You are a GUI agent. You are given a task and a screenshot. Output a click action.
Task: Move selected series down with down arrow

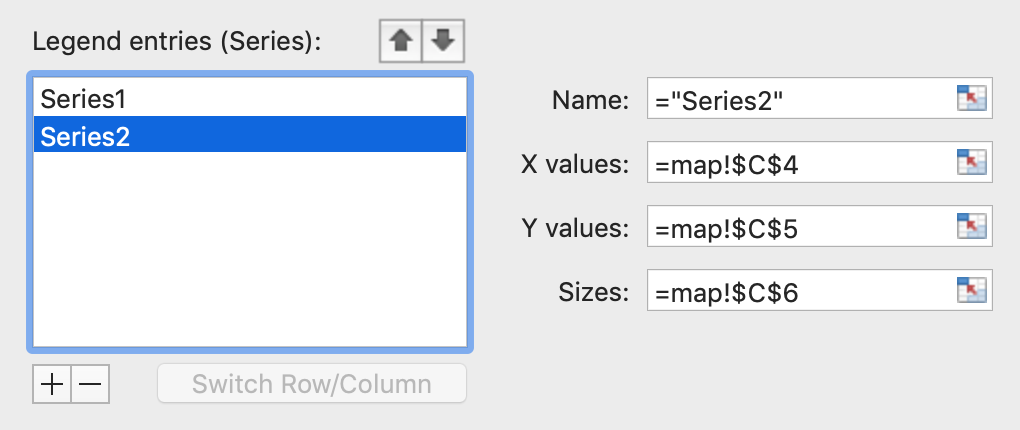click(443, 41)
